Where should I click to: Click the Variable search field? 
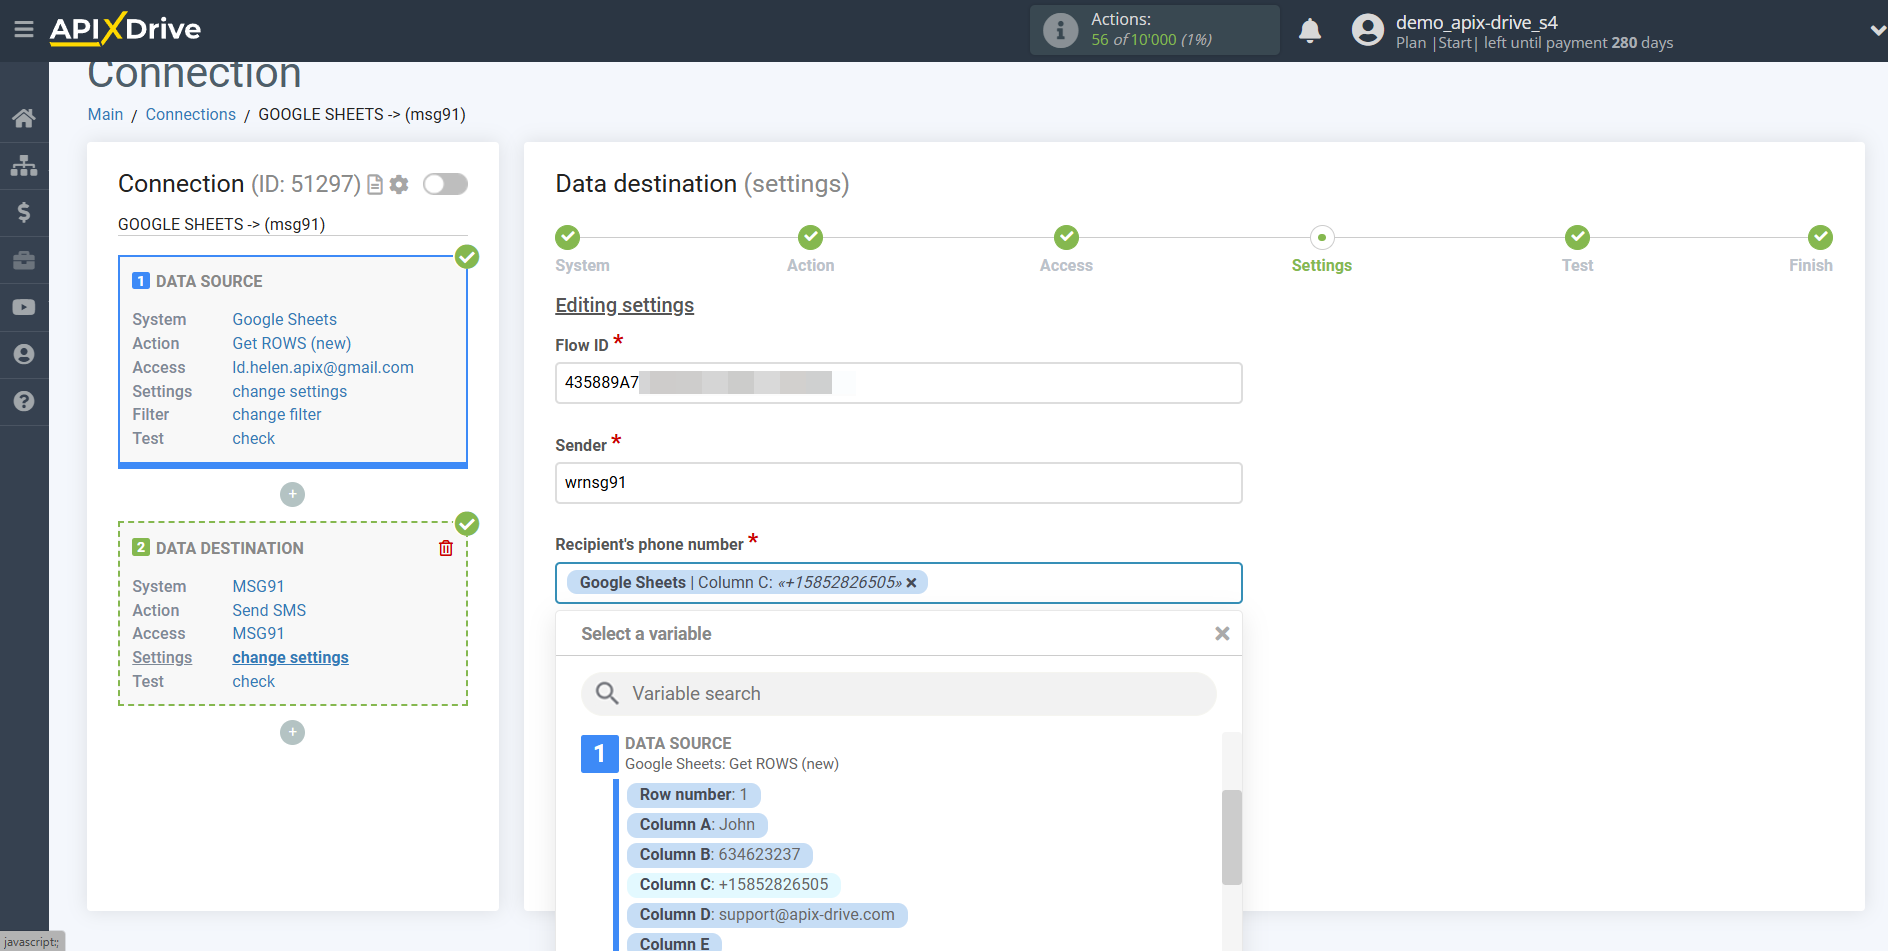click(x=898, y=694)
